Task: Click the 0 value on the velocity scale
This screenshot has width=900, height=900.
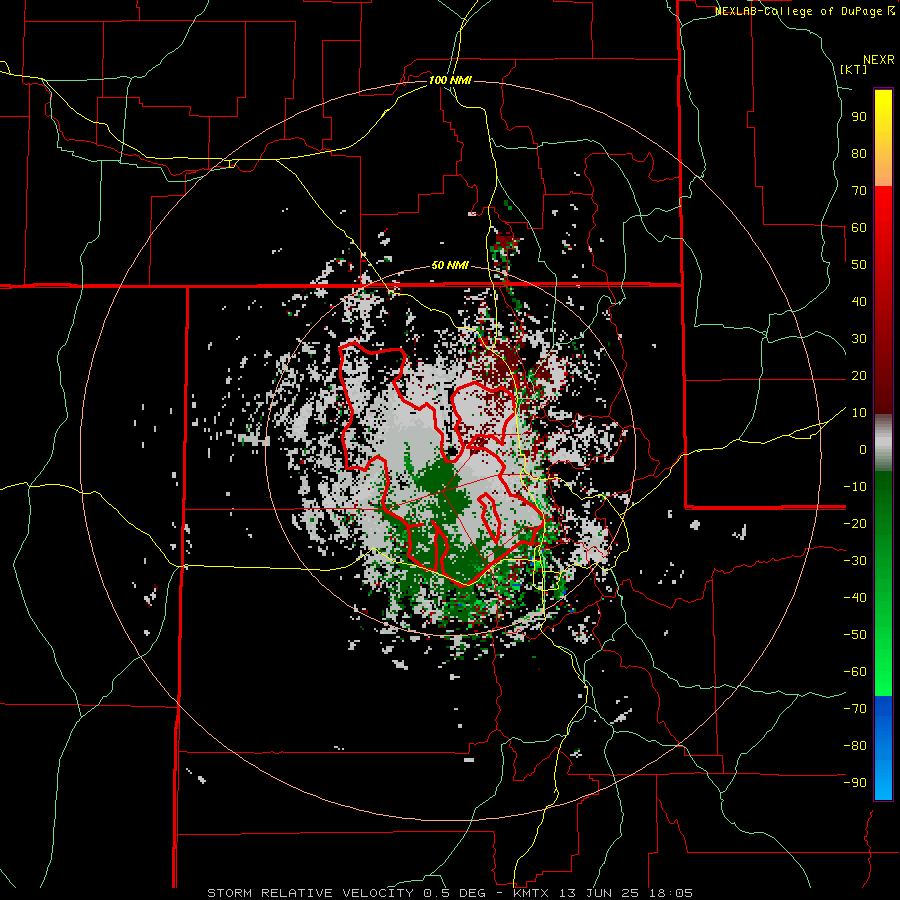Action: pyautogui.click(x=863, y=449)
